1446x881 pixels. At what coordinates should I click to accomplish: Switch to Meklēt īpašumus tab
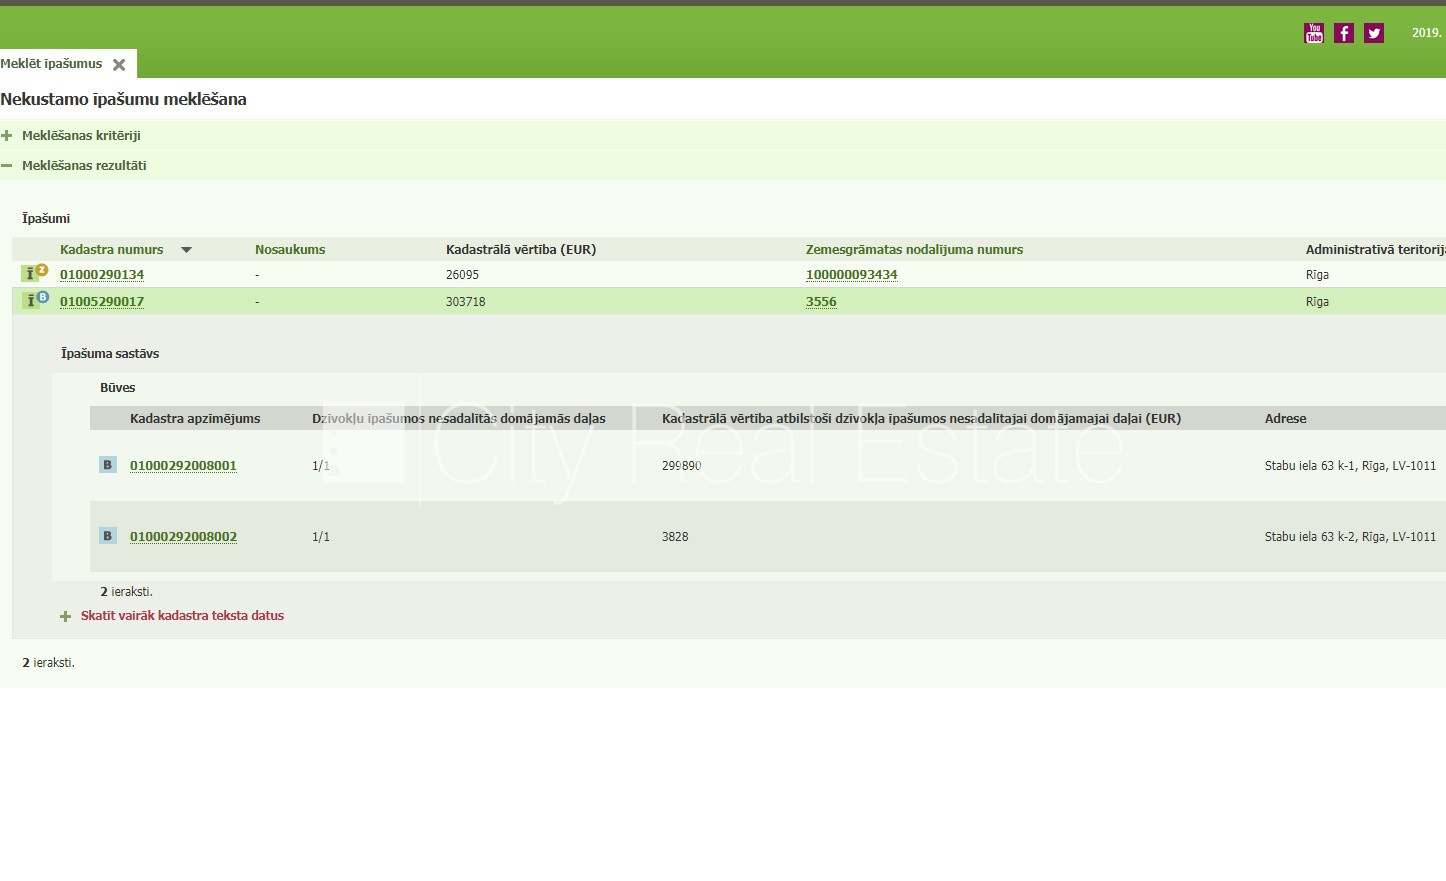(52, 64)
